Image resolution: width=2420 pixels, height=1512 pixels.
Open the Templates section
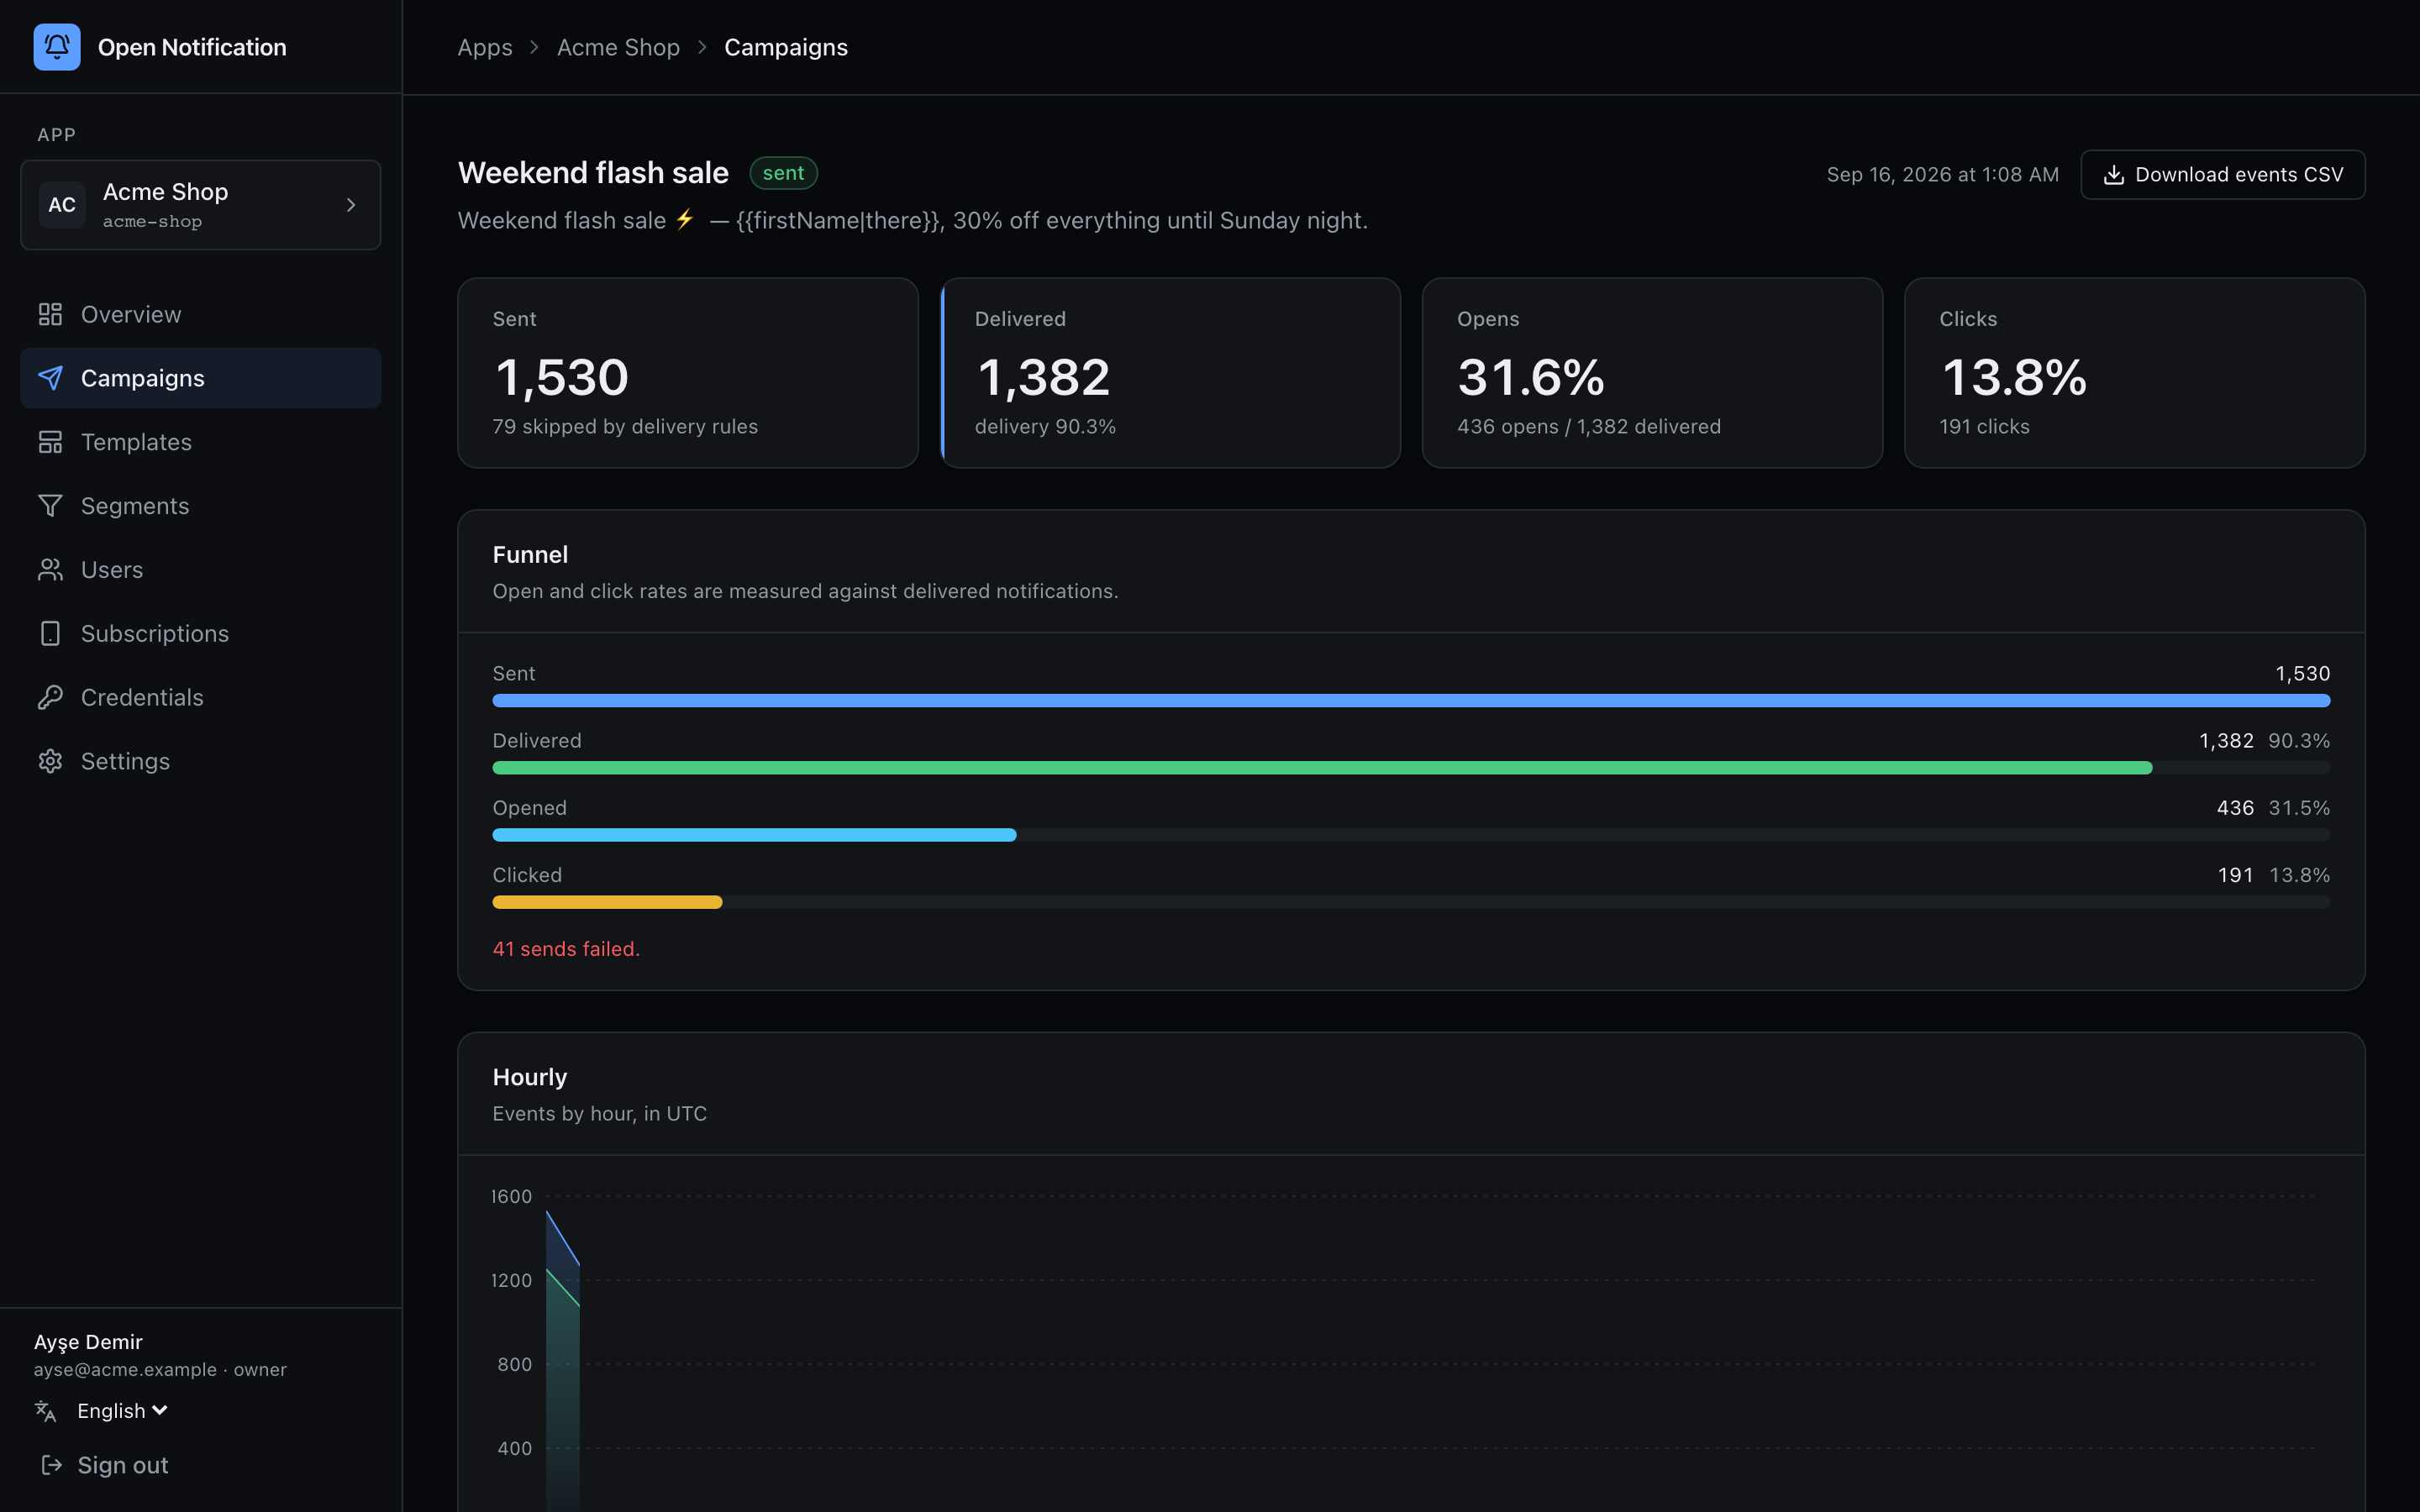[x=201, y=442]
